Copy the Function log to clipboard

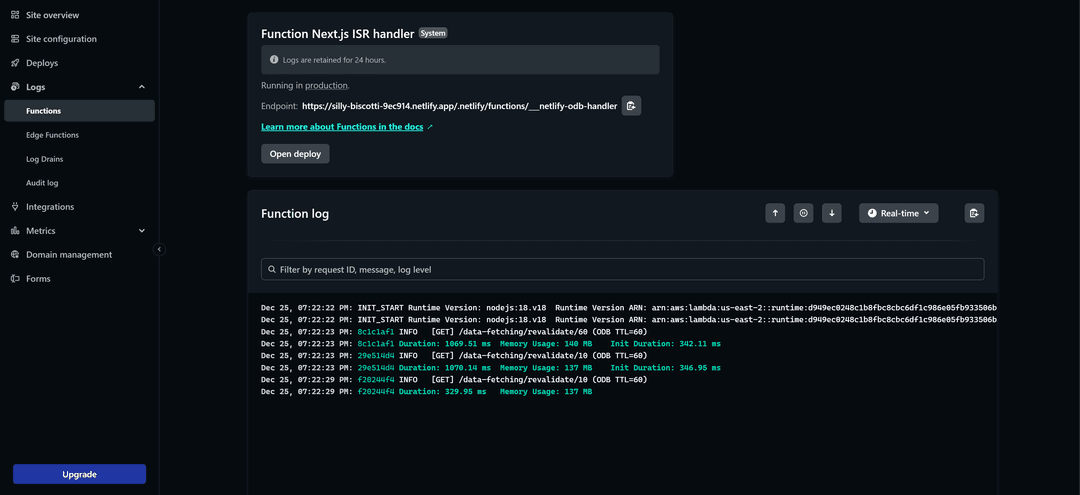click(974, 213)
